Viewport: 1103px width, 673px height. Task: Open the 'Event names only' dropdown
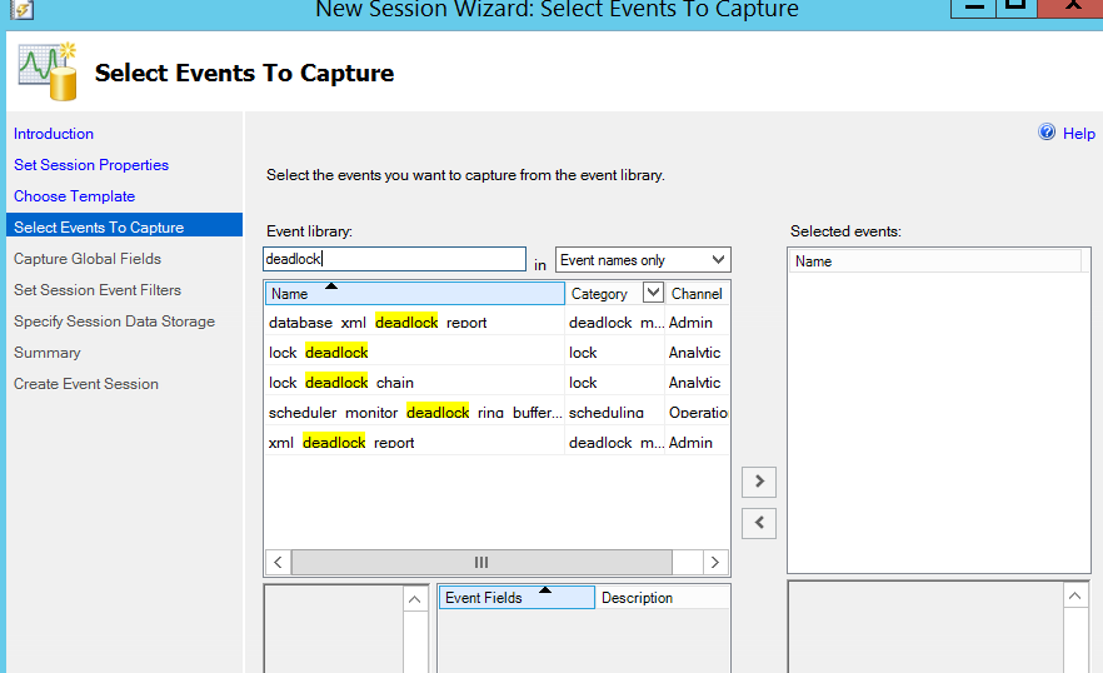pos(643,260)
